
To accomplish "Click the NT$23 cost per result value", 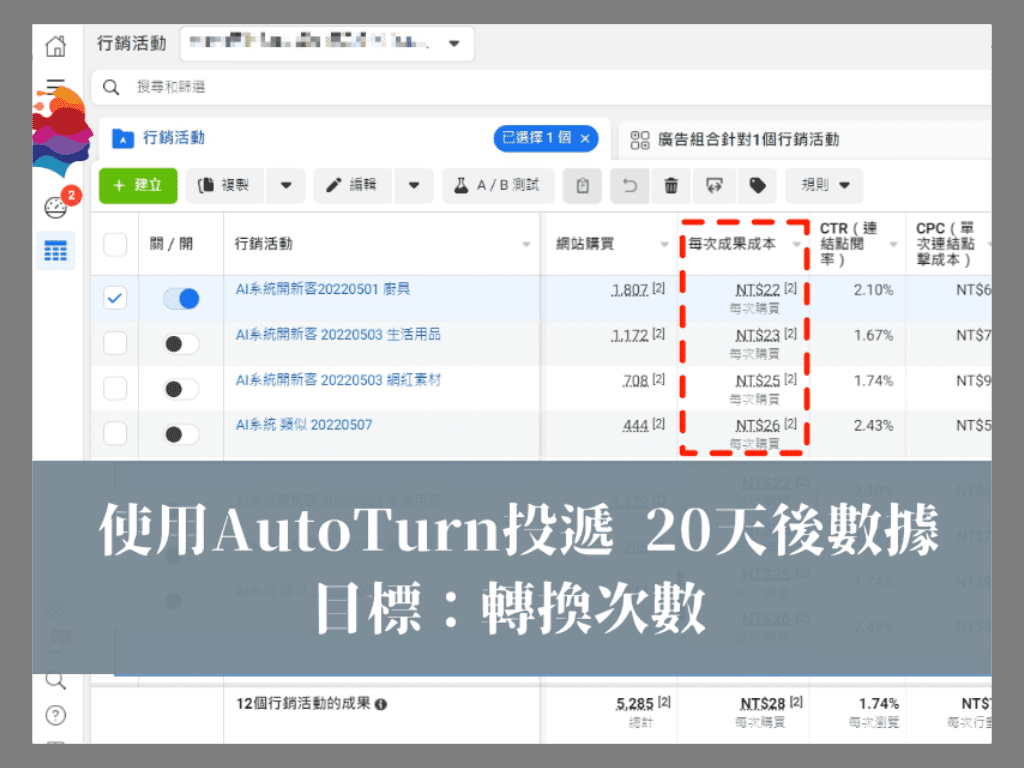I will (758, 335).
